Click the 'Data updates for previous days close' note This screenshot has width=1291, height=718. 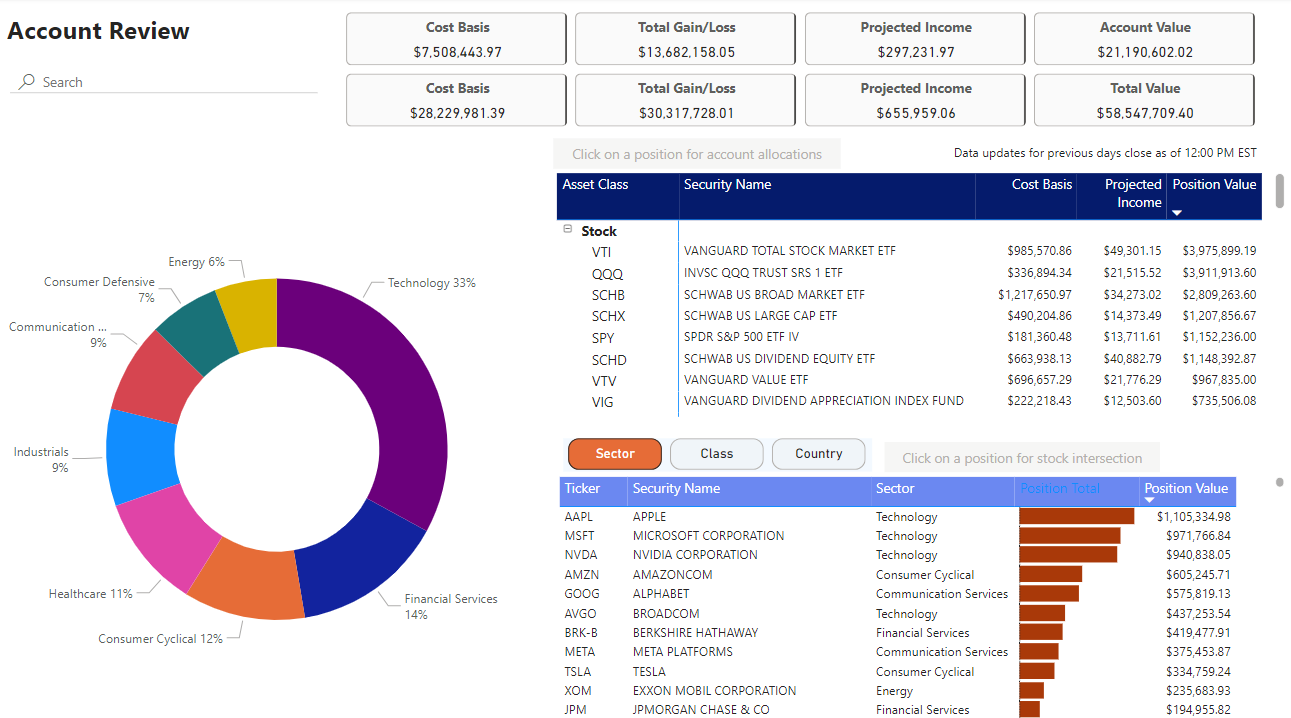[1105, 153]
